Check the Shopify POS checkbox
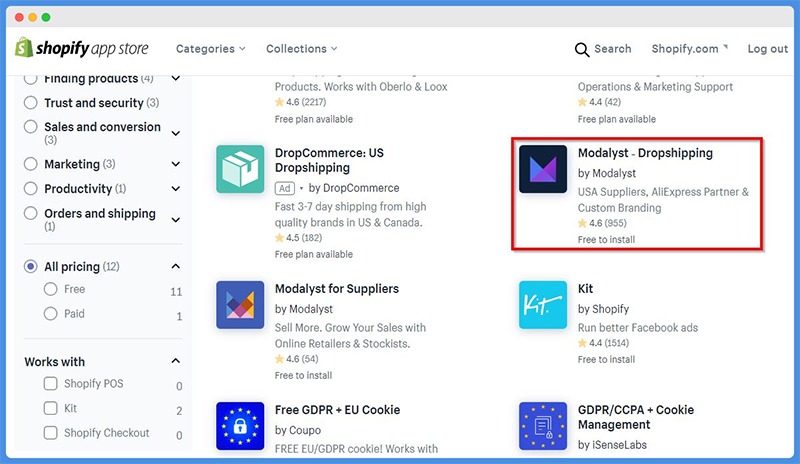 [51, 383]
